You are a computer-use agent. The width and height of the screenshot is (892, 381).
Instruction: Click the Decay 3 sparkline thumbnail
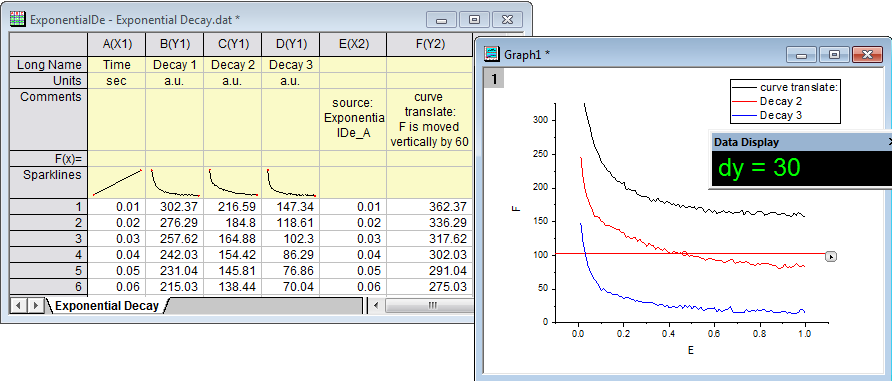(x=291, y=183)
